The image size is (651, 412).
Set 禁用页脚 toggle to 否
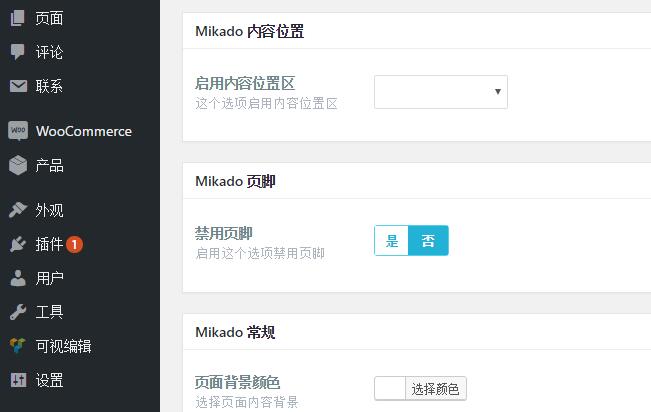click(x=428, y=240)
